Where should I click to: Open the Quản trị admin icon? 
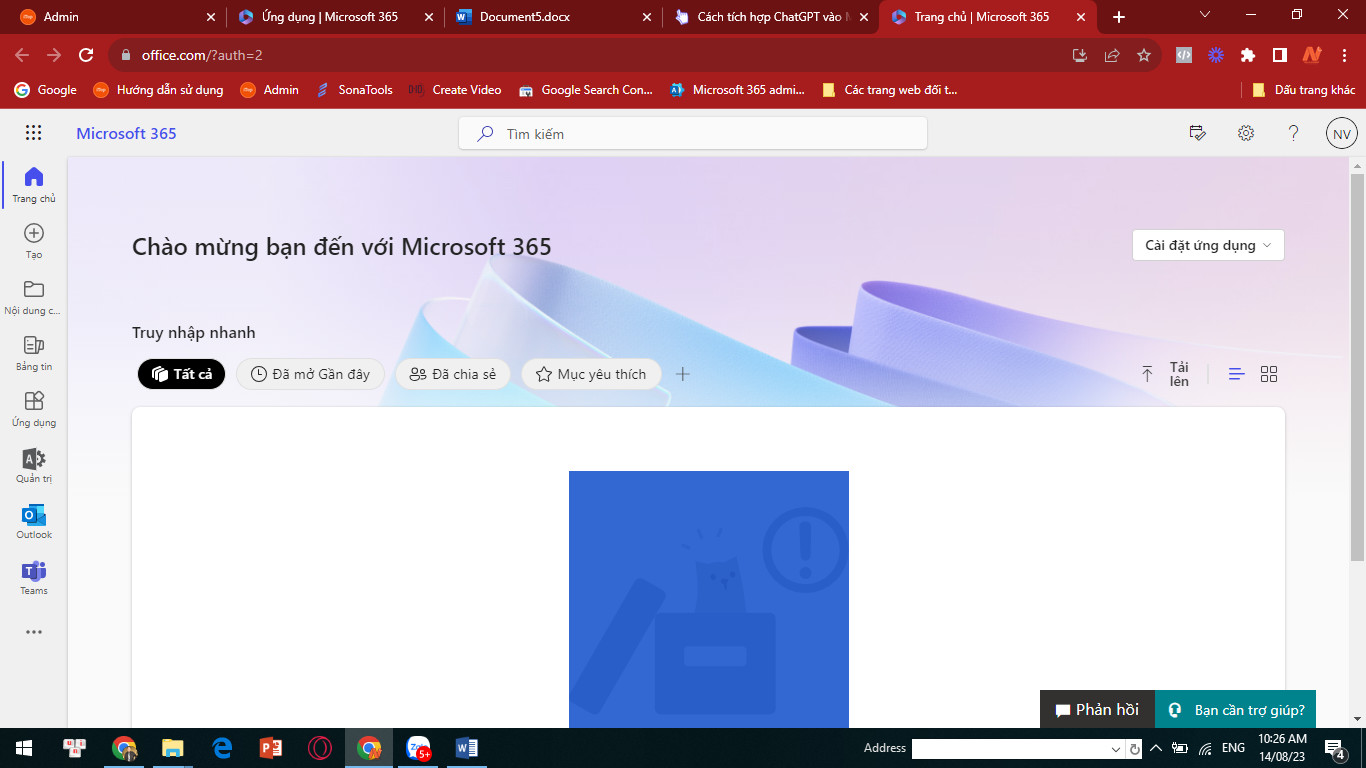33,465
